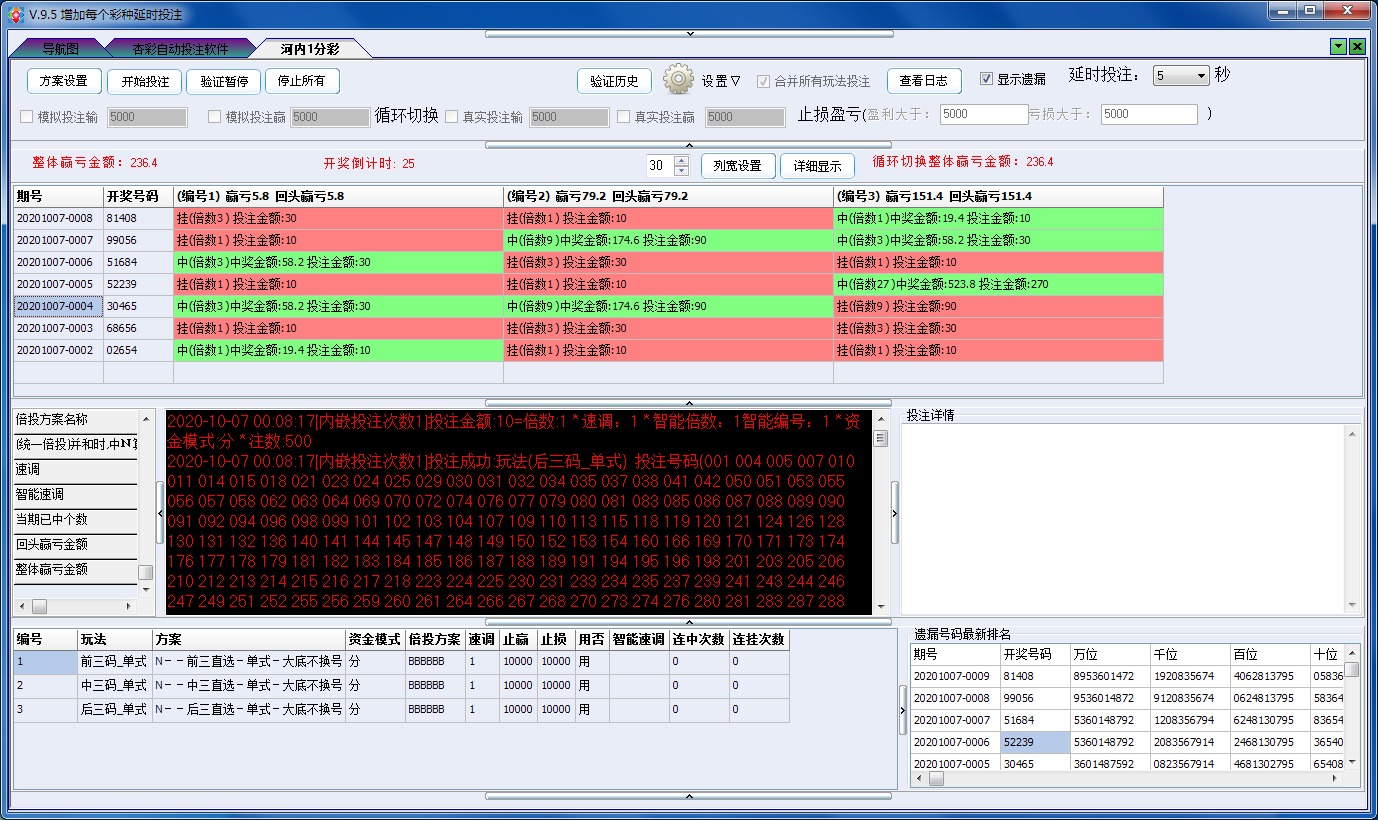Image resolution: width=1378 pixels, height=820 pixels.
Task: Enable the 真实投注赢 checkbox
Action: coord(623,117)
